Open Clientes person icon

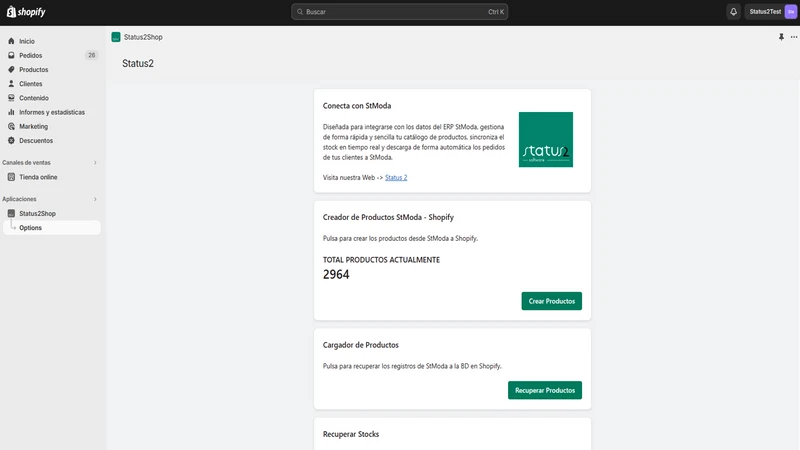tap(11, 84)
